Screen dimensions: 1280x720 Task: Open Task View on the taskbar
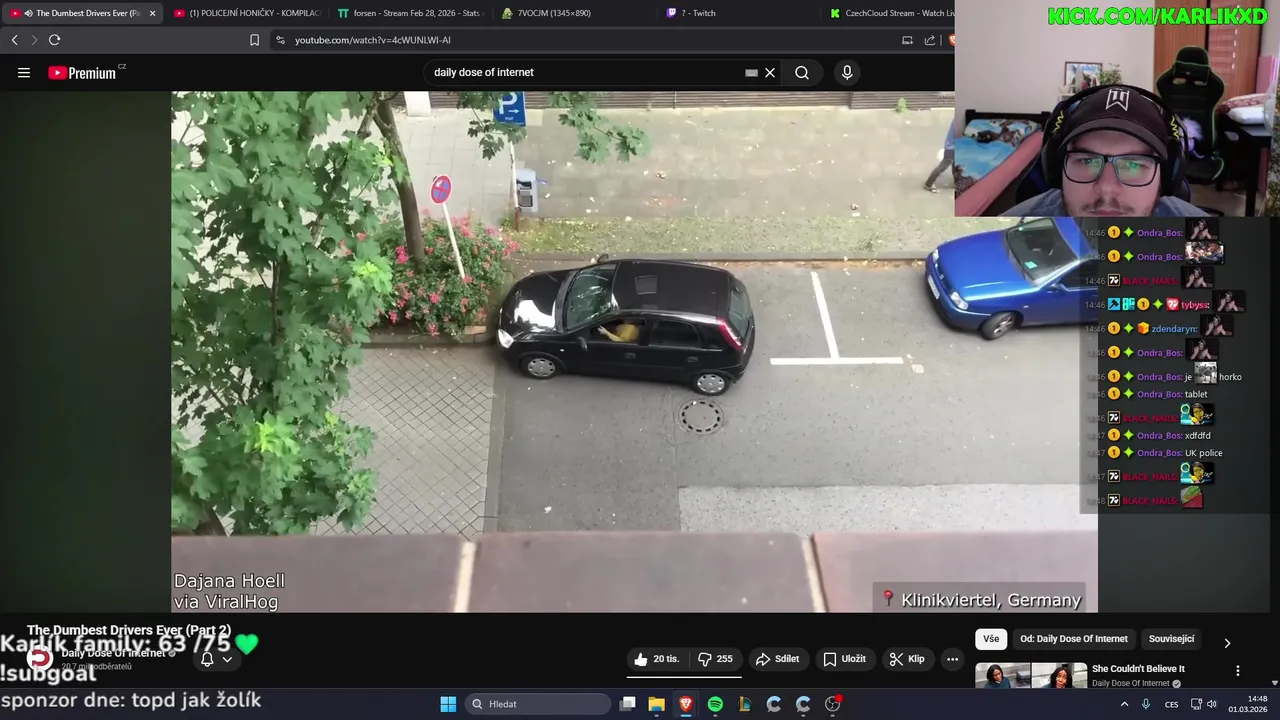pos(627,704)
